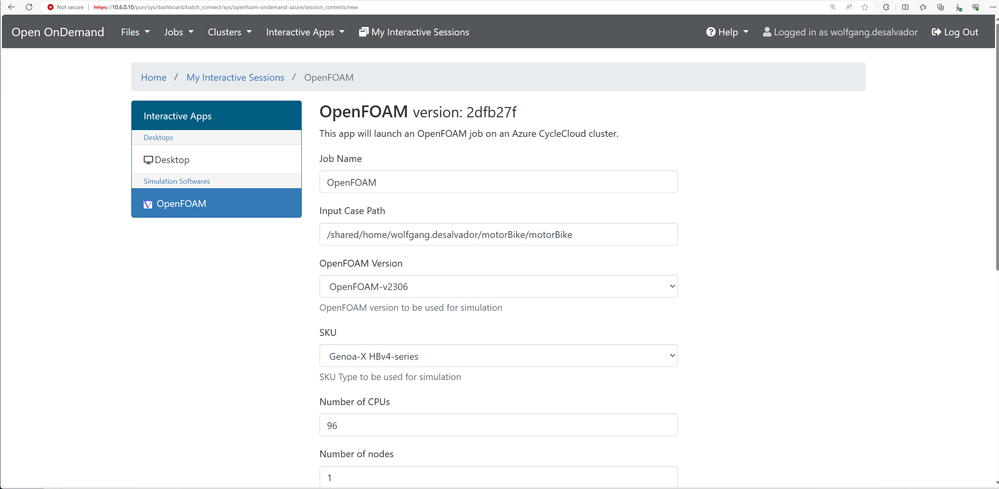This screenshot has height=489, width=999.
Task: Click the Open OnDemand brand link
Action: [58, 32]
